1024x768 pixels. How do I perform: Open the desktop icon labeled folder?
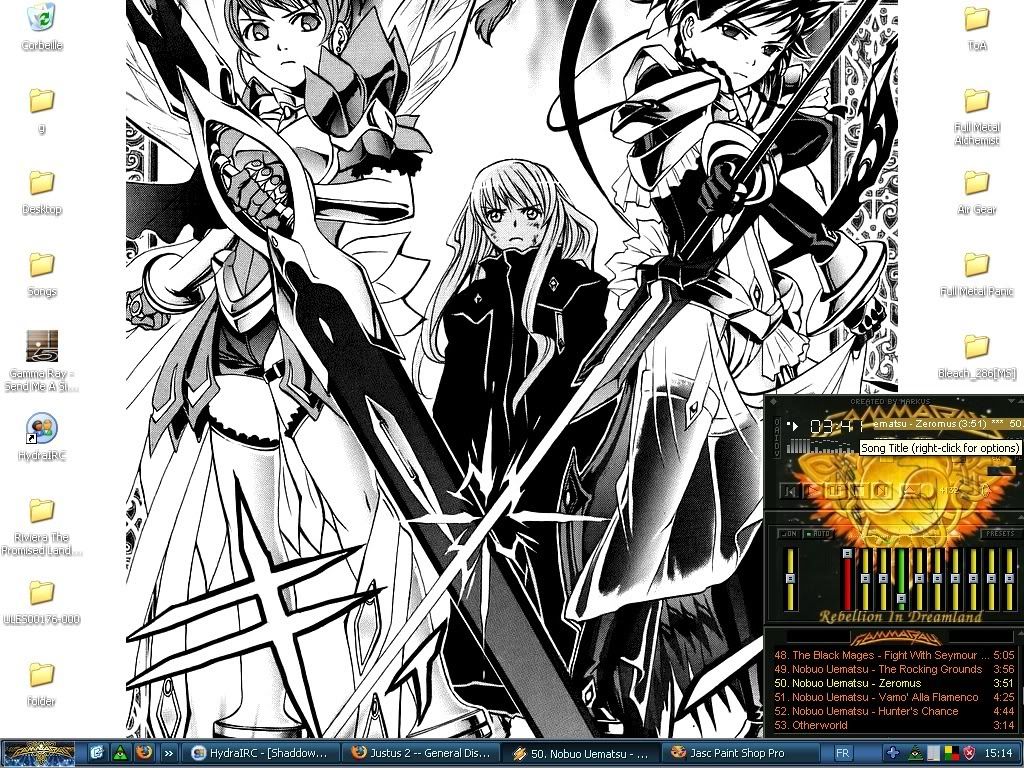click(x=41, y=684)
